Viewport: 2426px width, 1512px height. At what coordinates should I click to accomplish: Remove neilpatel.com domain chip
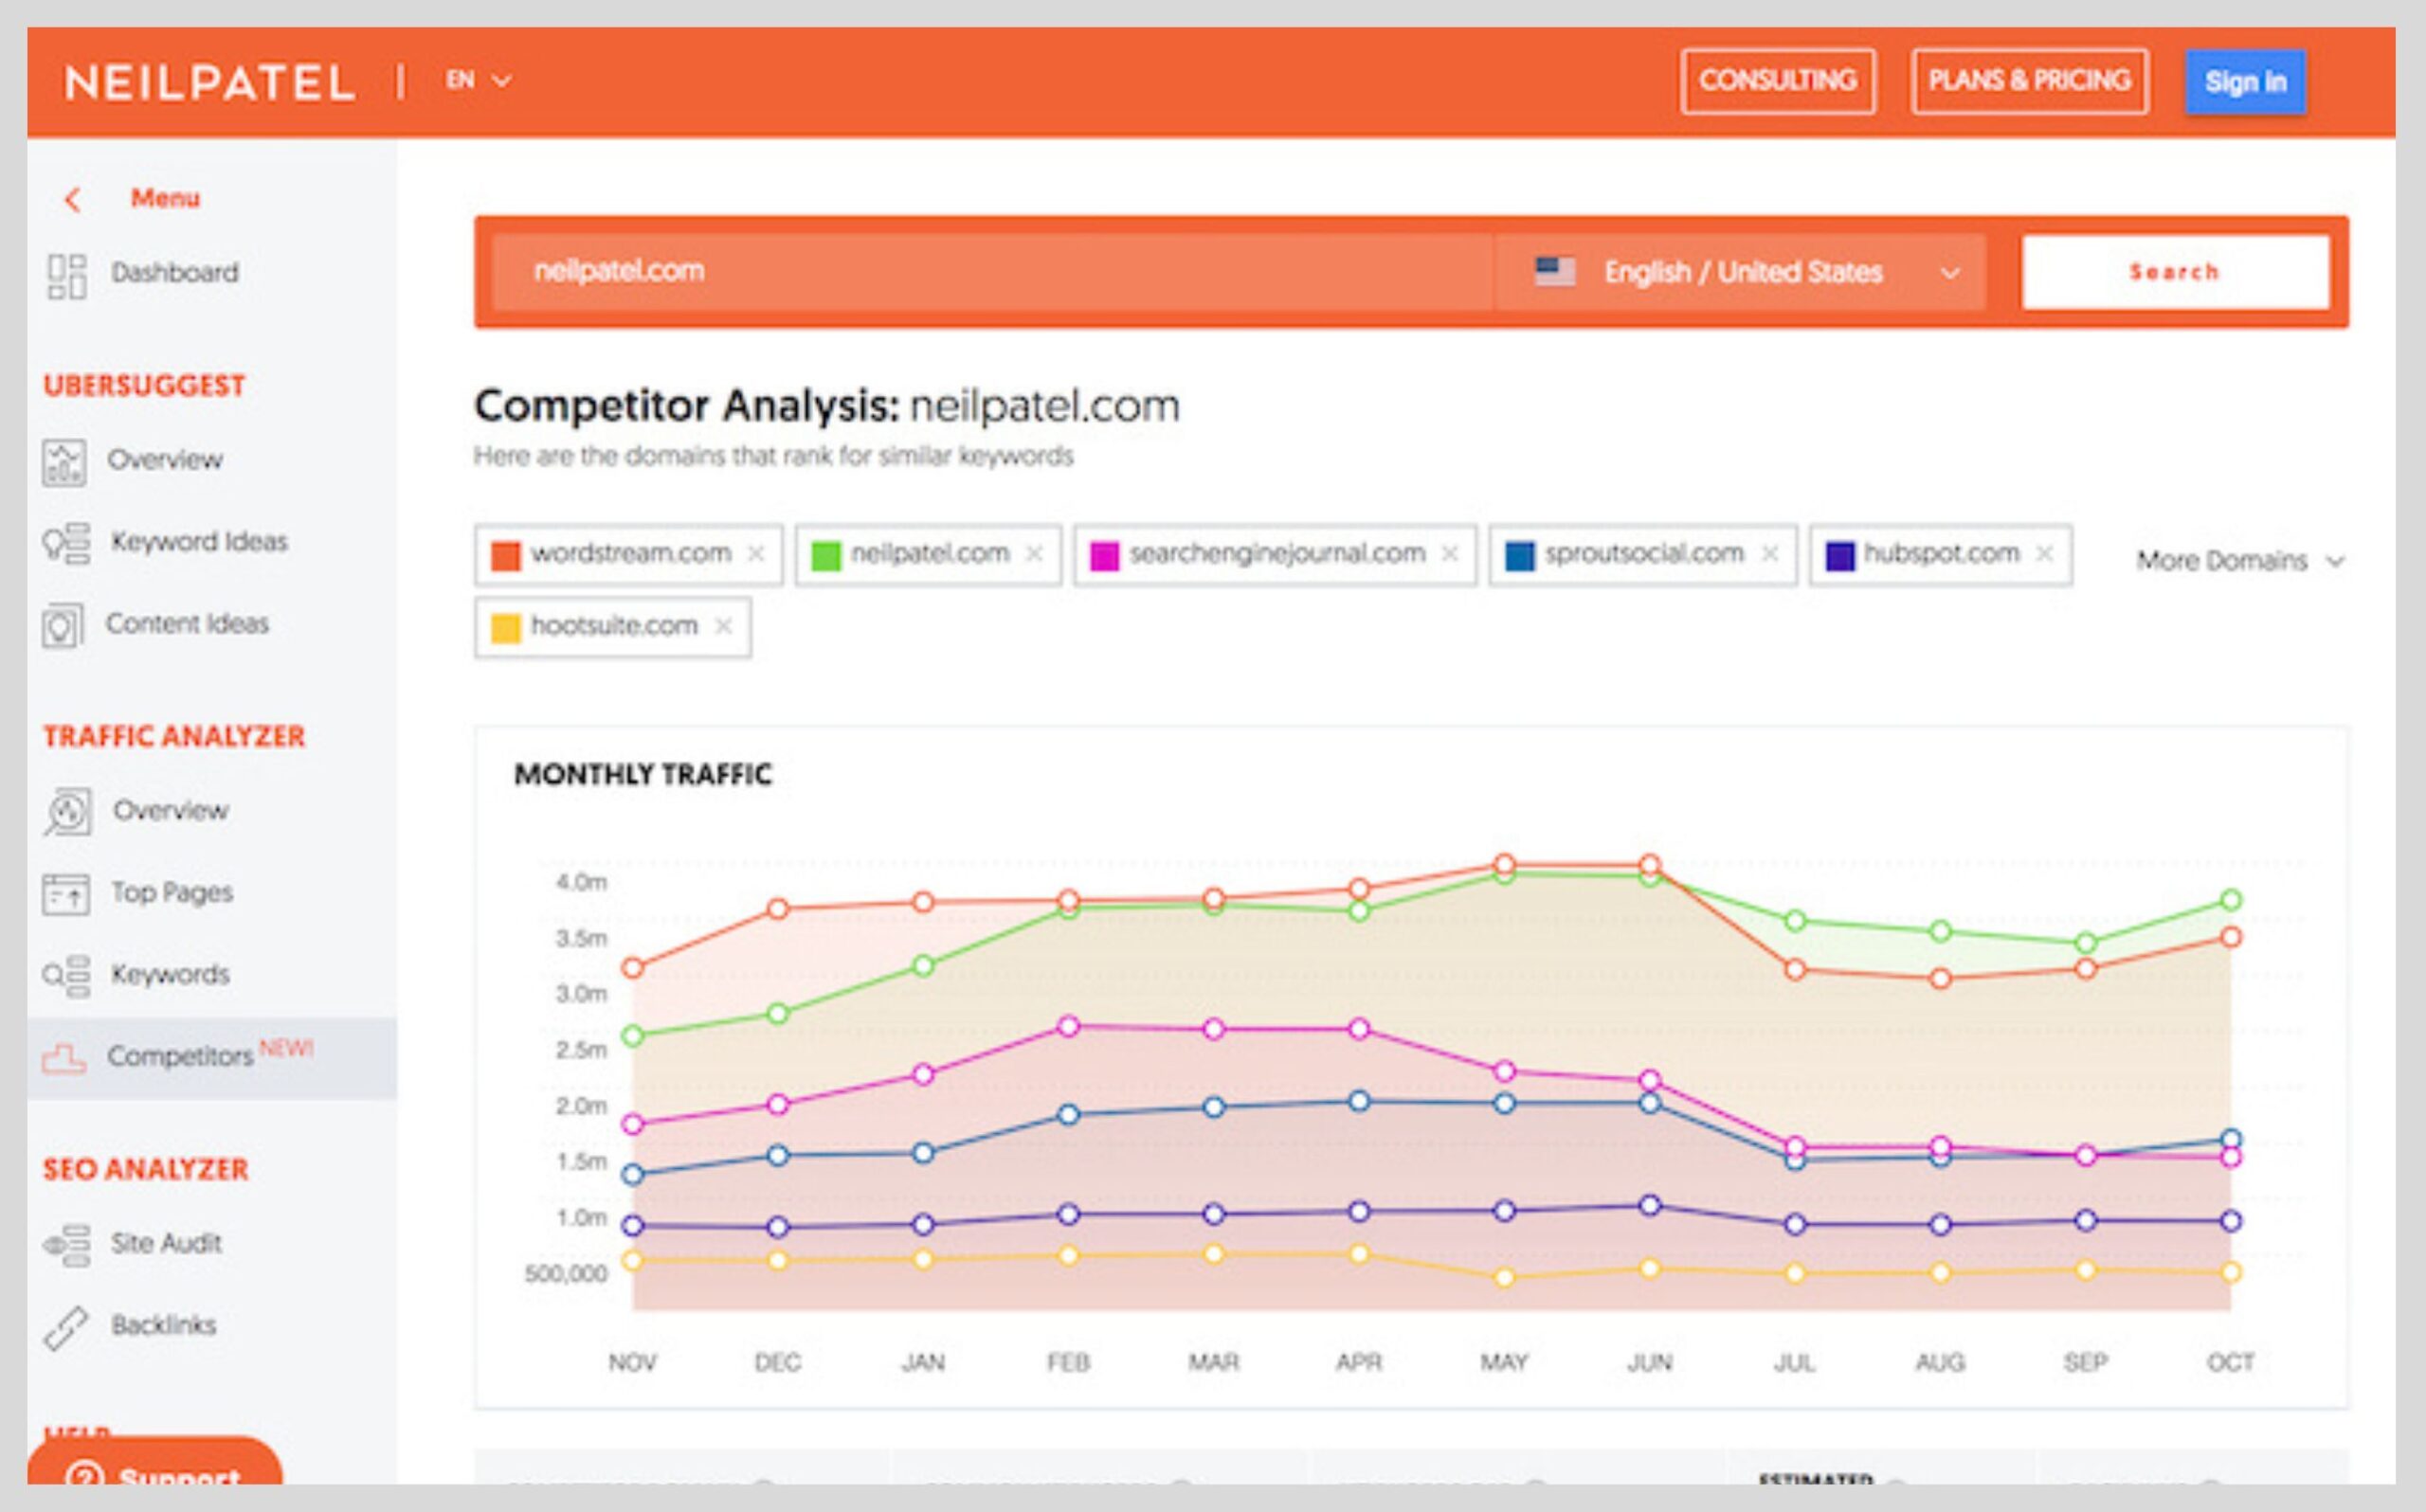point(1034,553)
